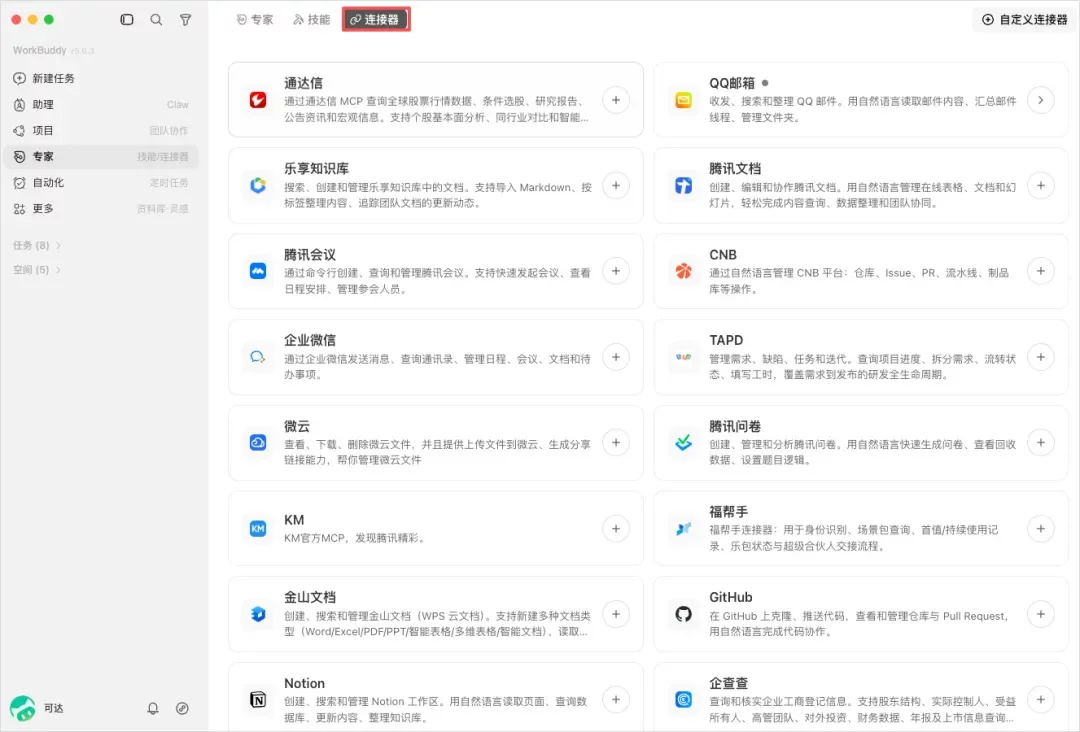The width and height of the screenshot is (1080, 732).
Task: Click the TAPD logo icon
Action: click(683, 357)
